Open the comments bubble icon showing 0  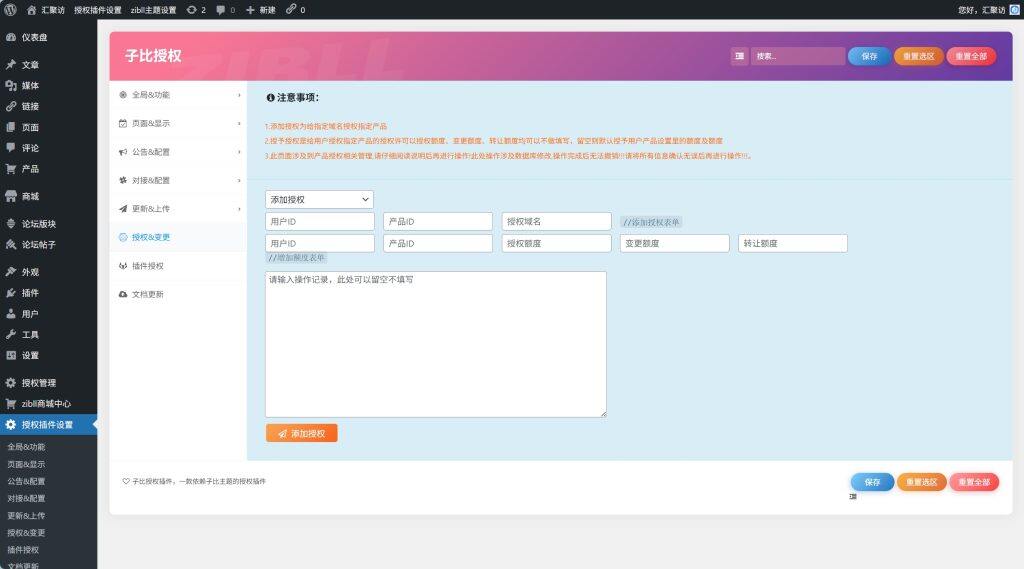225,10
